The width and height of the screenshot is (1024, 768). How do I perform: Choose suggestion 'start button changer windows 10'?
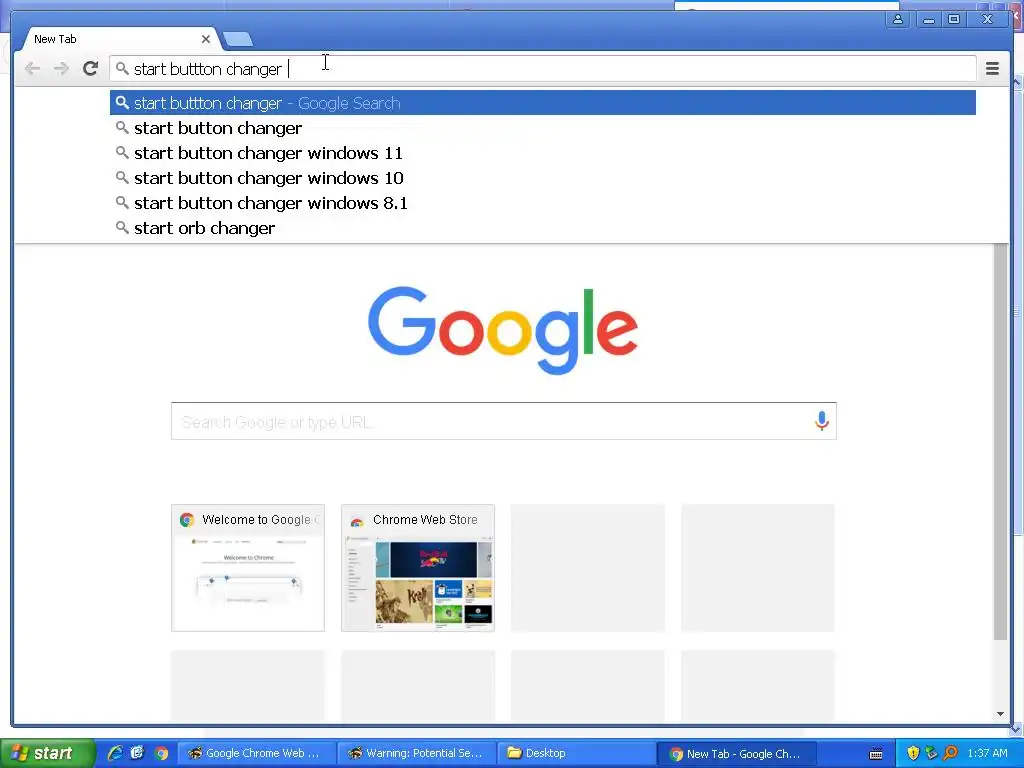tap(543, 178)
